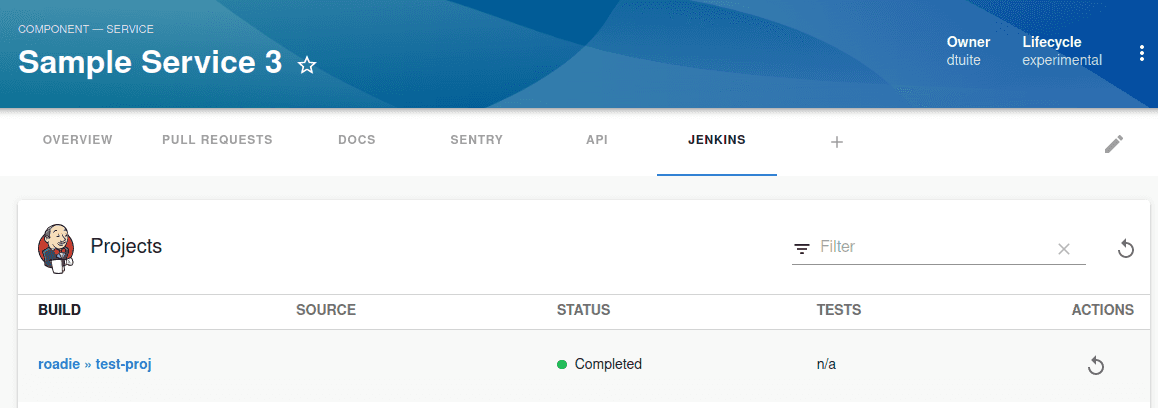Go to the Docs tab
1158x408 pixels.
pos(357,140)
